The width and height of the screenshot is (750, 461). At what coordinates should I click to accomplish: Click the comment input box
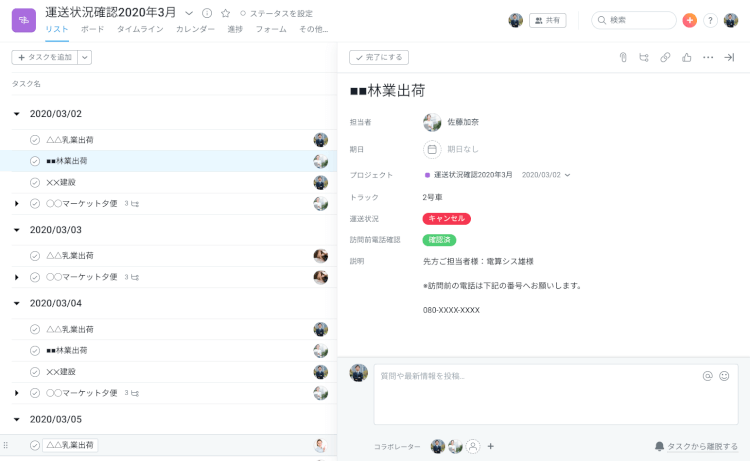556,395
